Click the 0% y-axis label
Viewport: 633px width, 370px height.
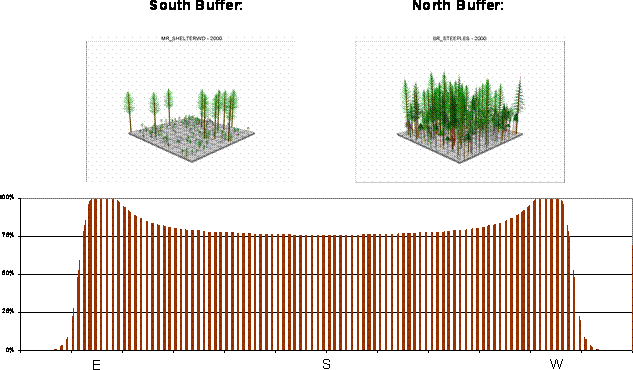[10, 350]
